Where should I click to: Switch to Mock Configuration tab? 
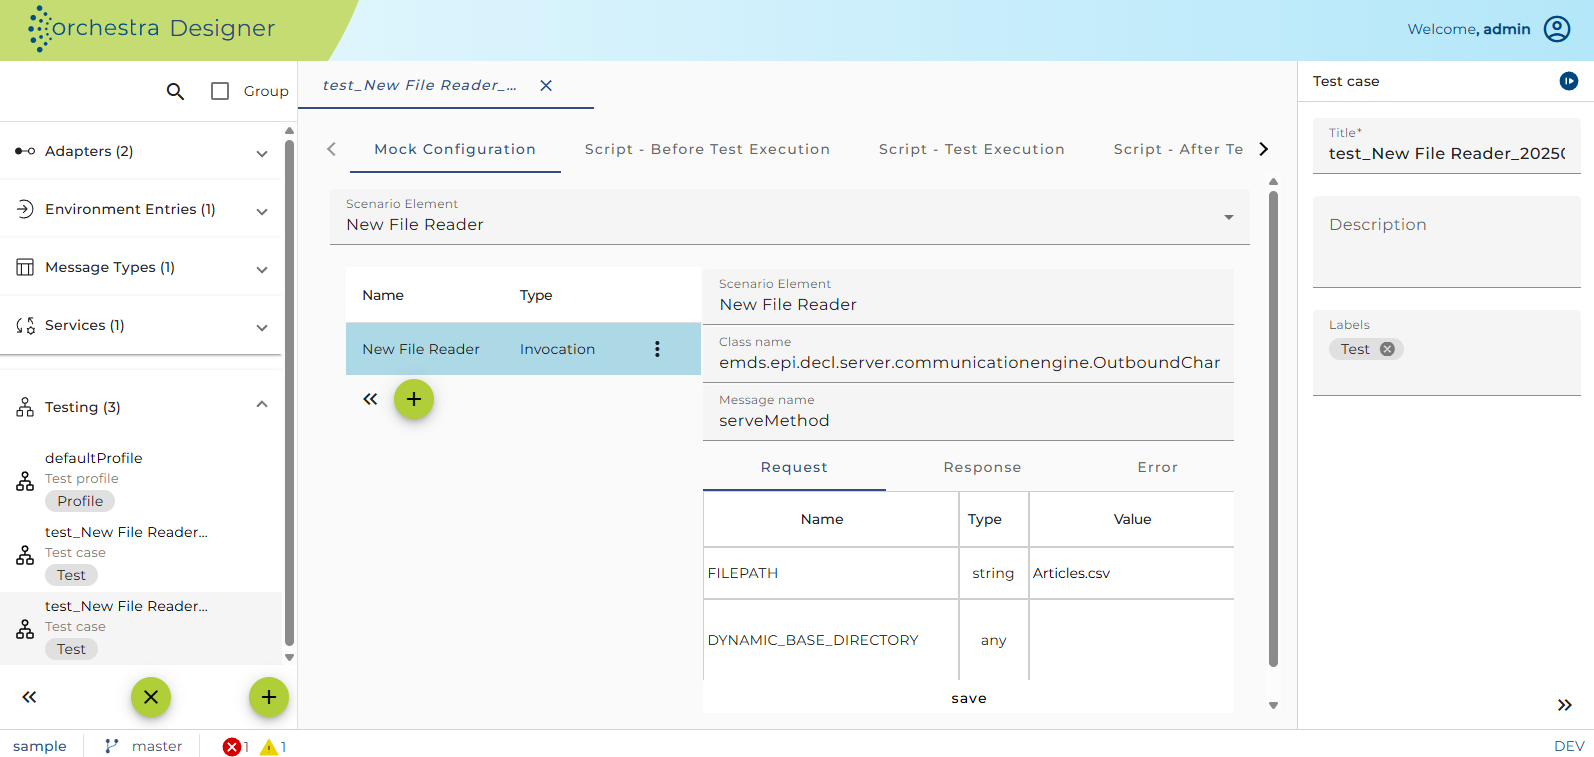(x=455, y=149)
